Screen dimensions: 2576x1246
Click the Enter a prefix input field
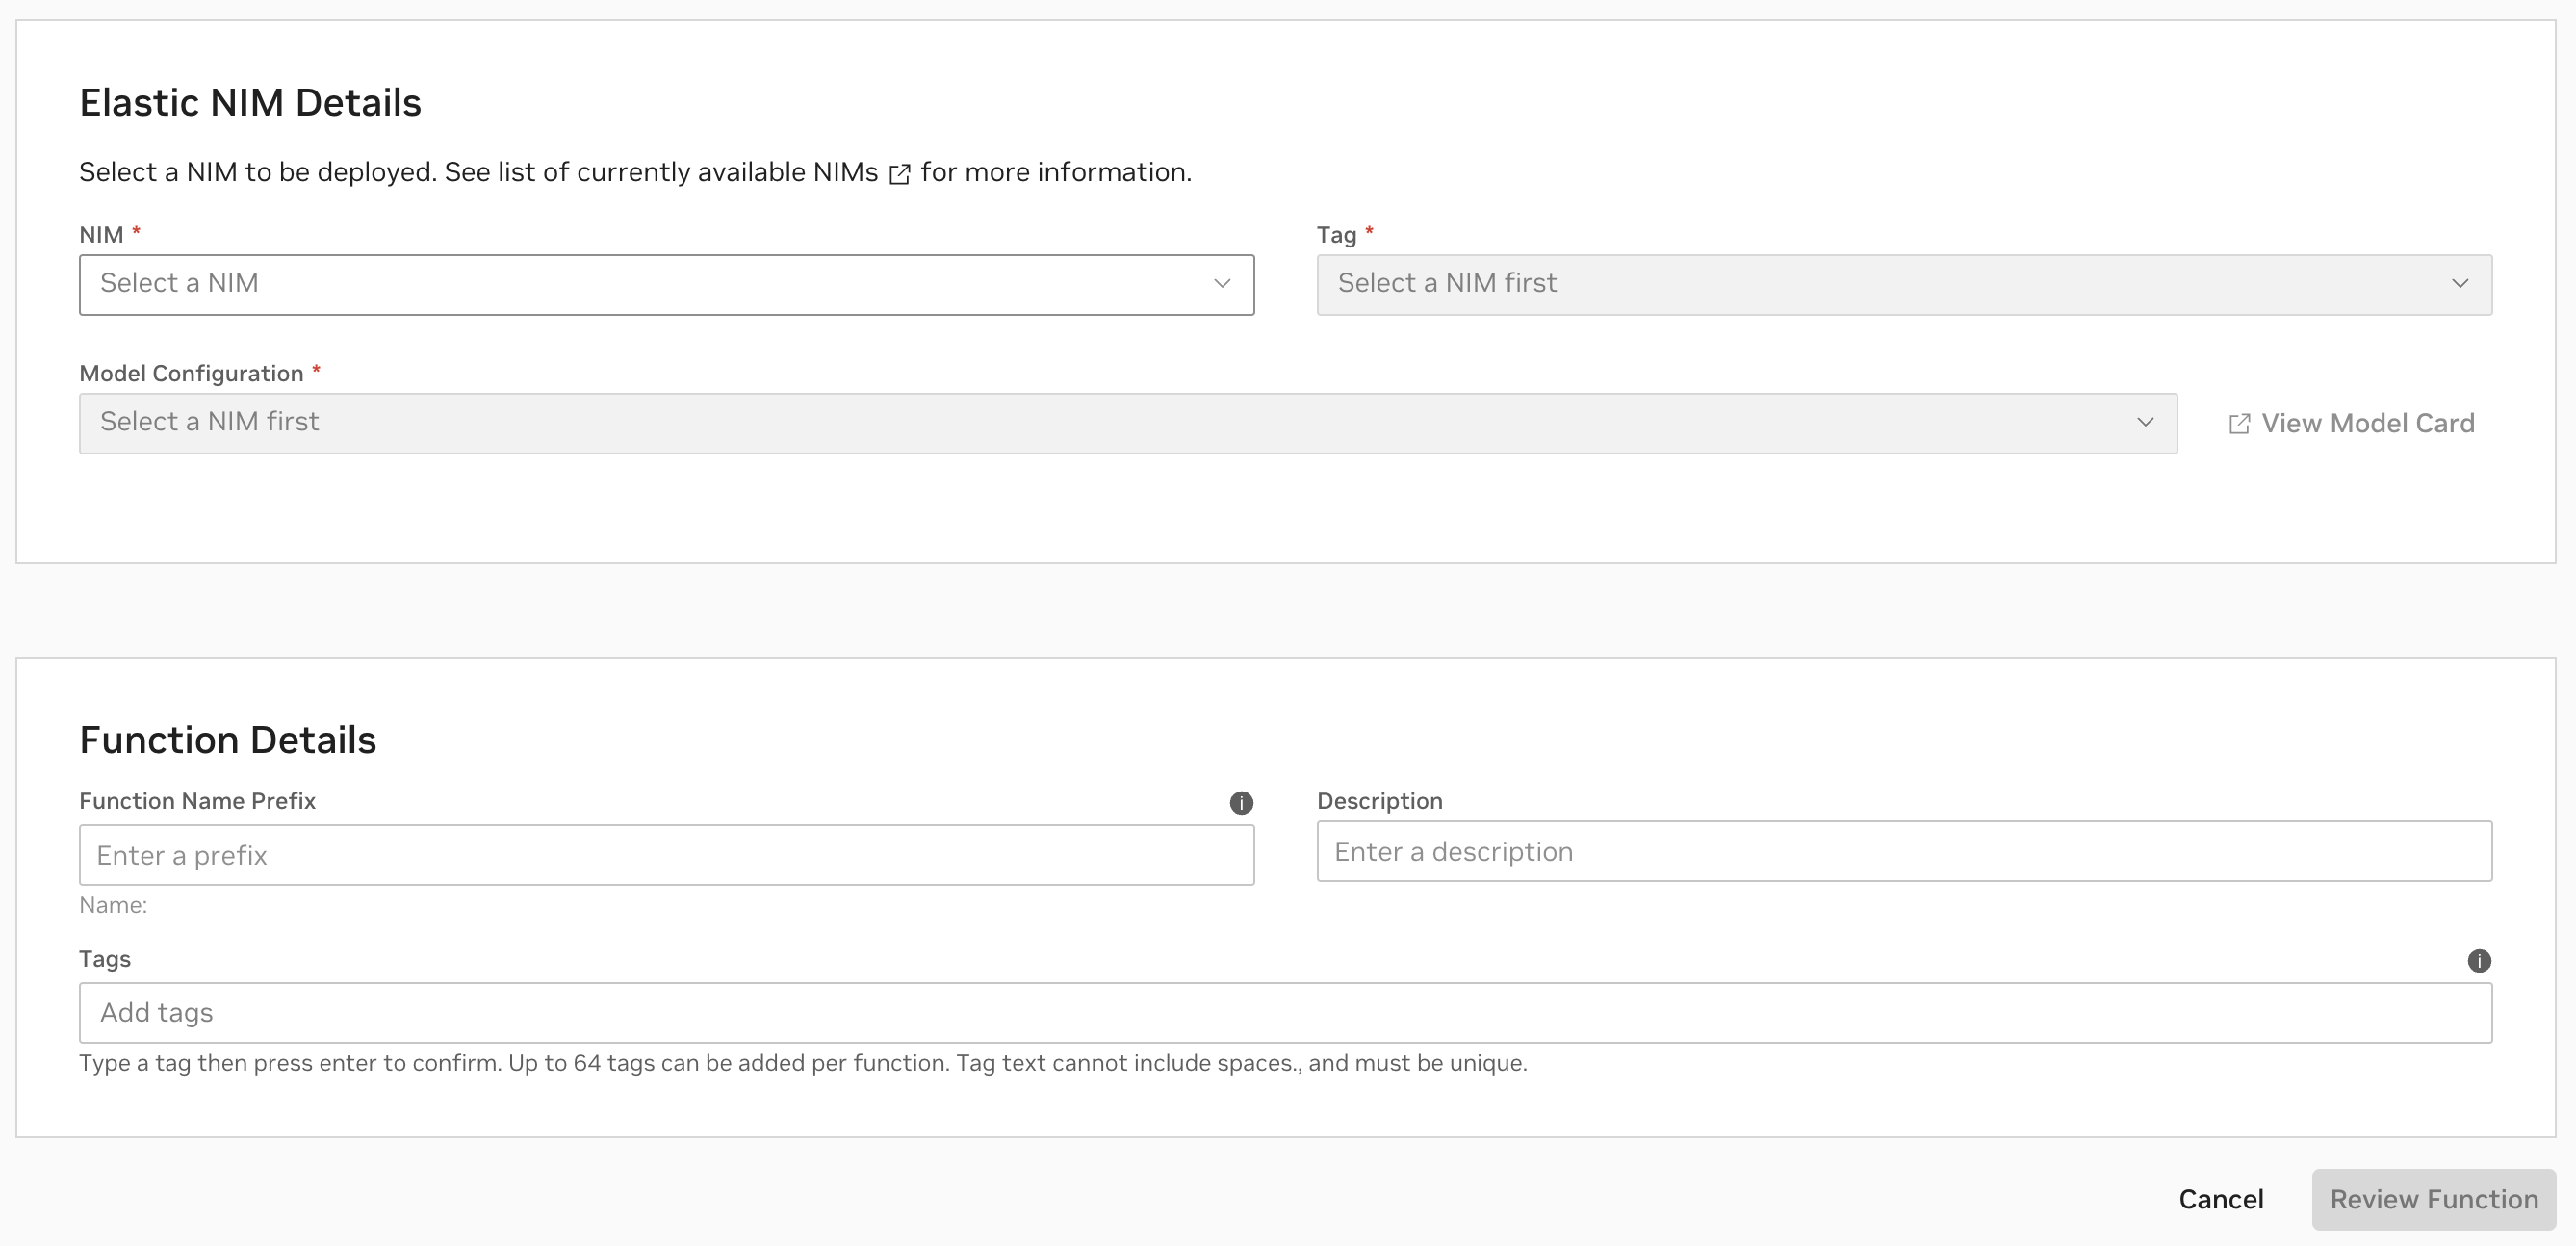(666, 855)
